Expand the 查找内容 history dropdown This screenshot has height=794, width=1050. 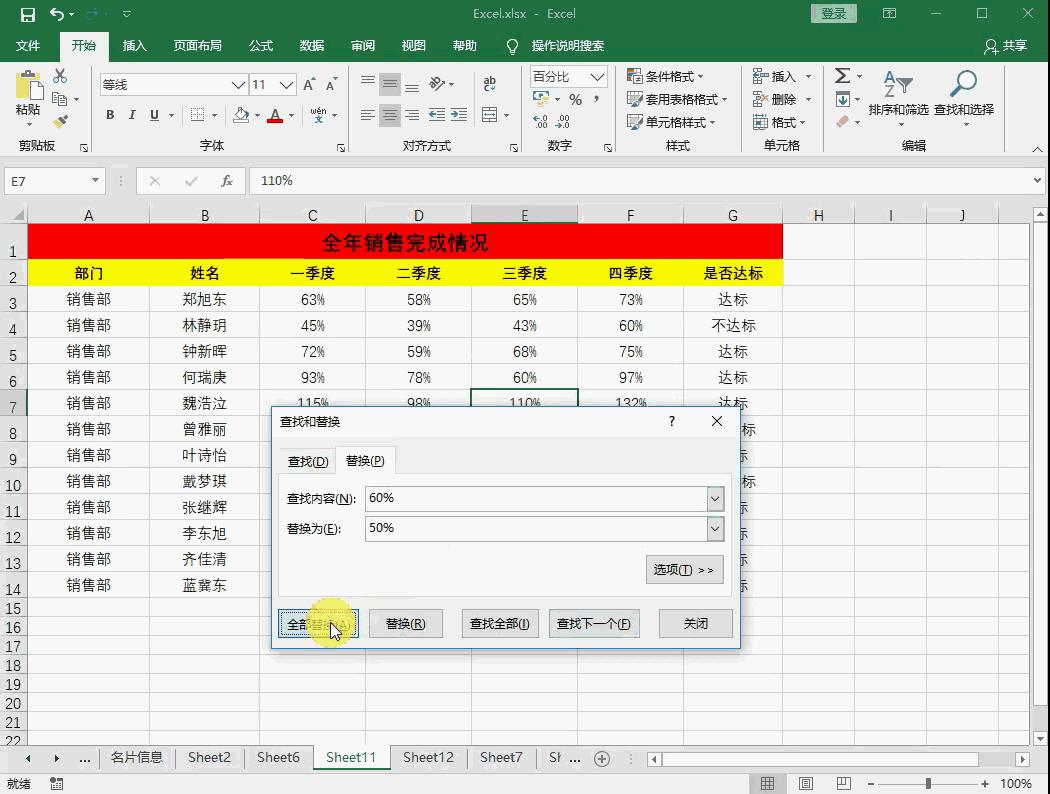click(713, 498)
